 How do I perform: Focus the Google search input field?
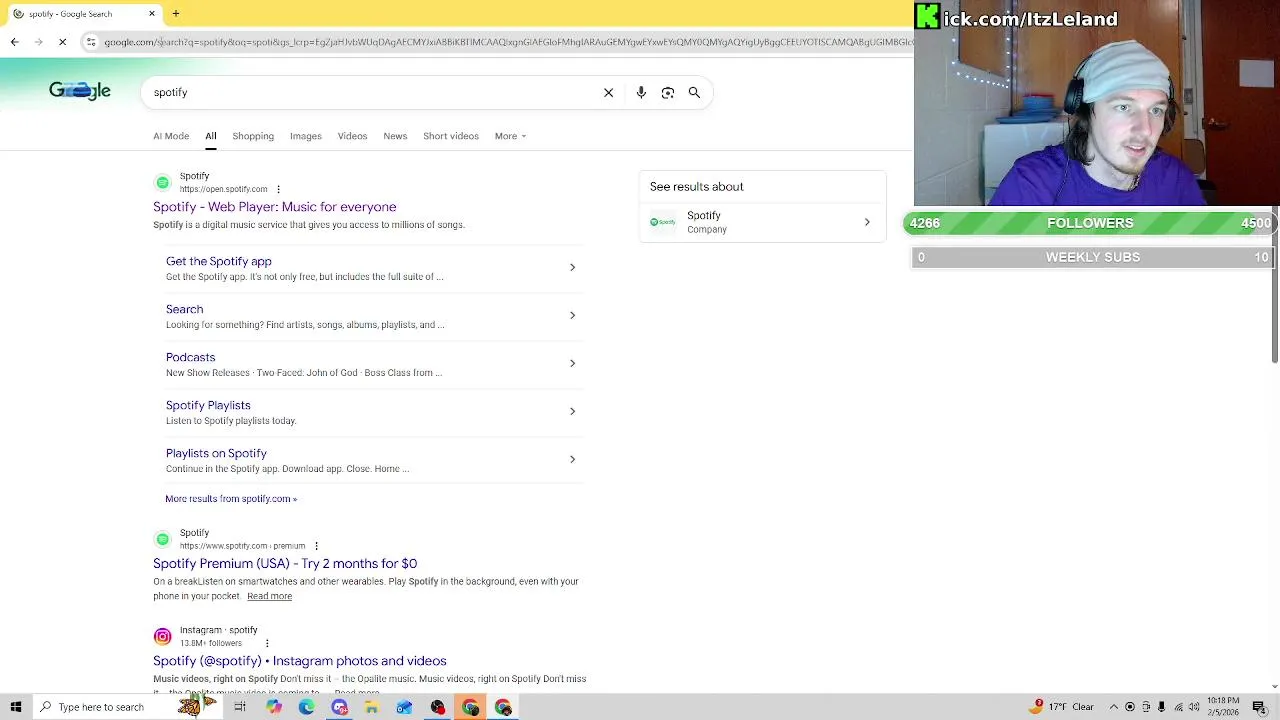pos(370,92)
